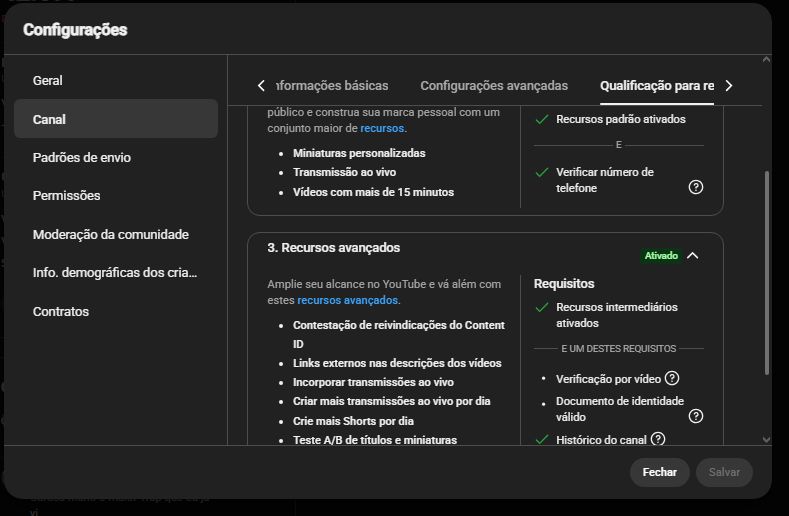Click the Salvar button
Viewport: 789px width, 516px height.
[x=724, y=472]
